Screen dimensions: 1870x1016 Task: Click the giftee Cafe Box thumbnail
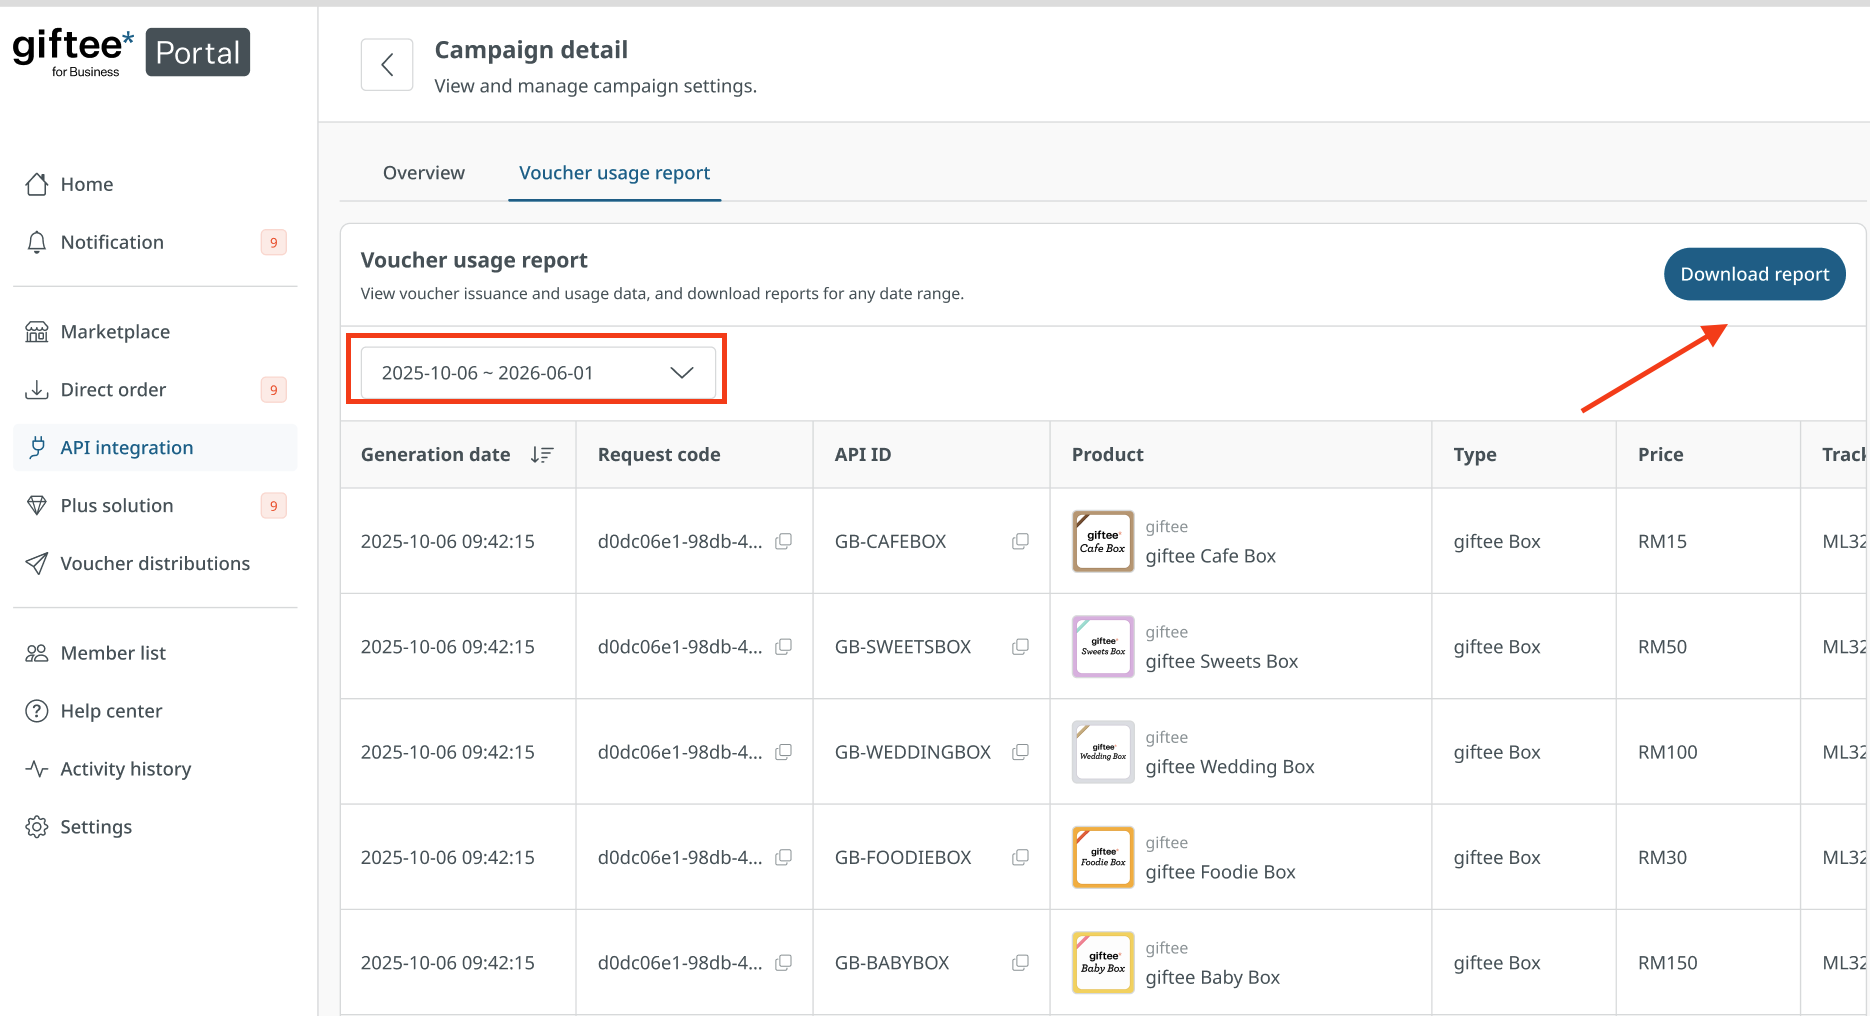(x=1103, y=541)
